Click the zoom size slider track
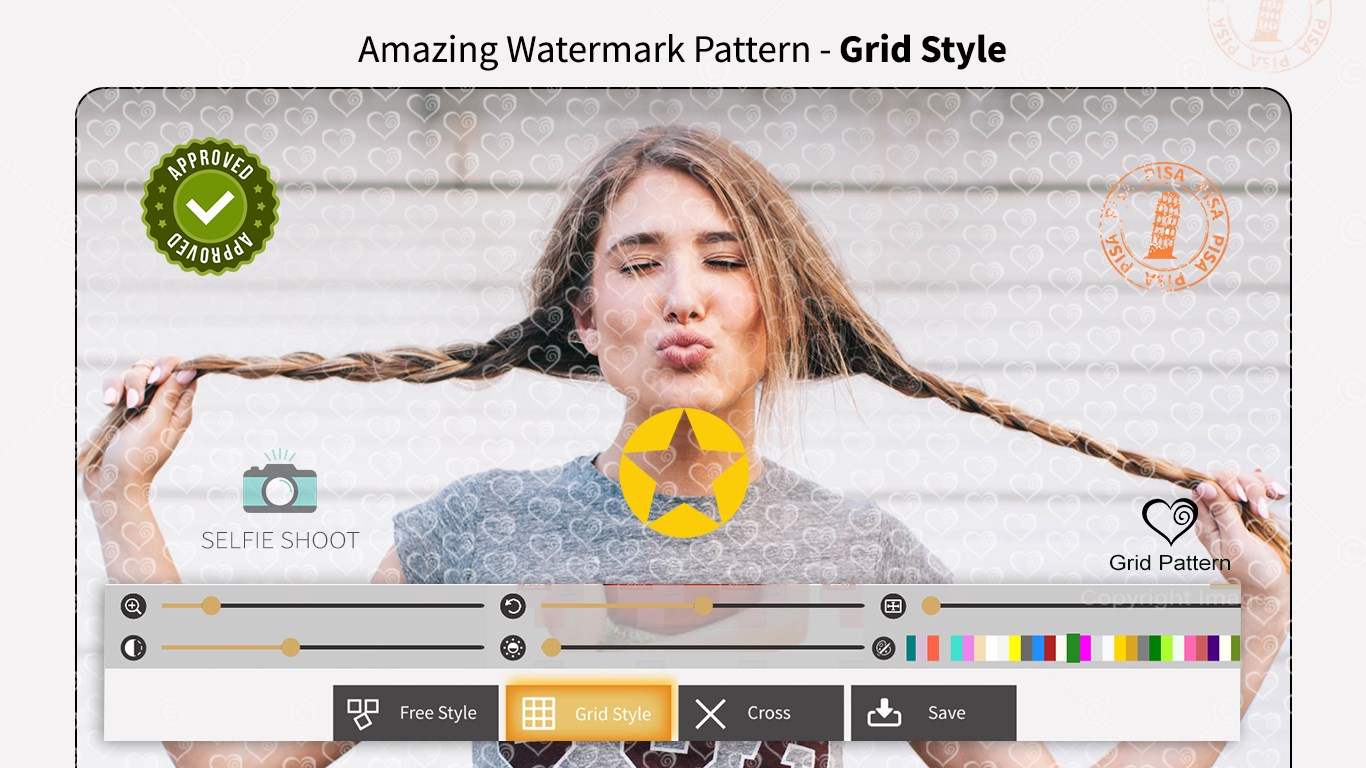This screenshot has width=1366, height=768. tap(323, 606)
